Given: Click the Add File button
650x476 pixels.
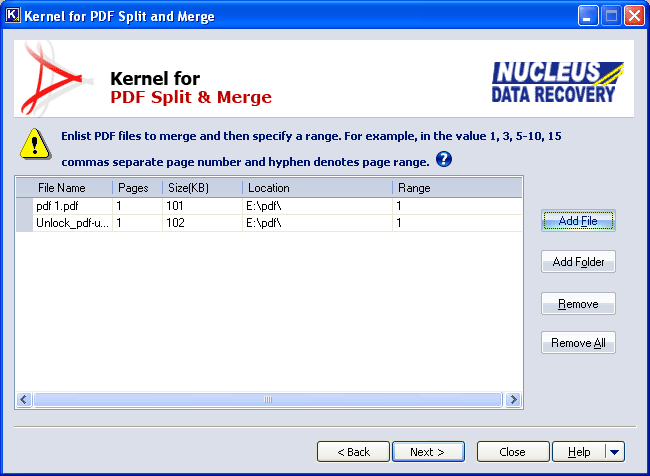Looking at the screenshot, I should pos(578,221).
